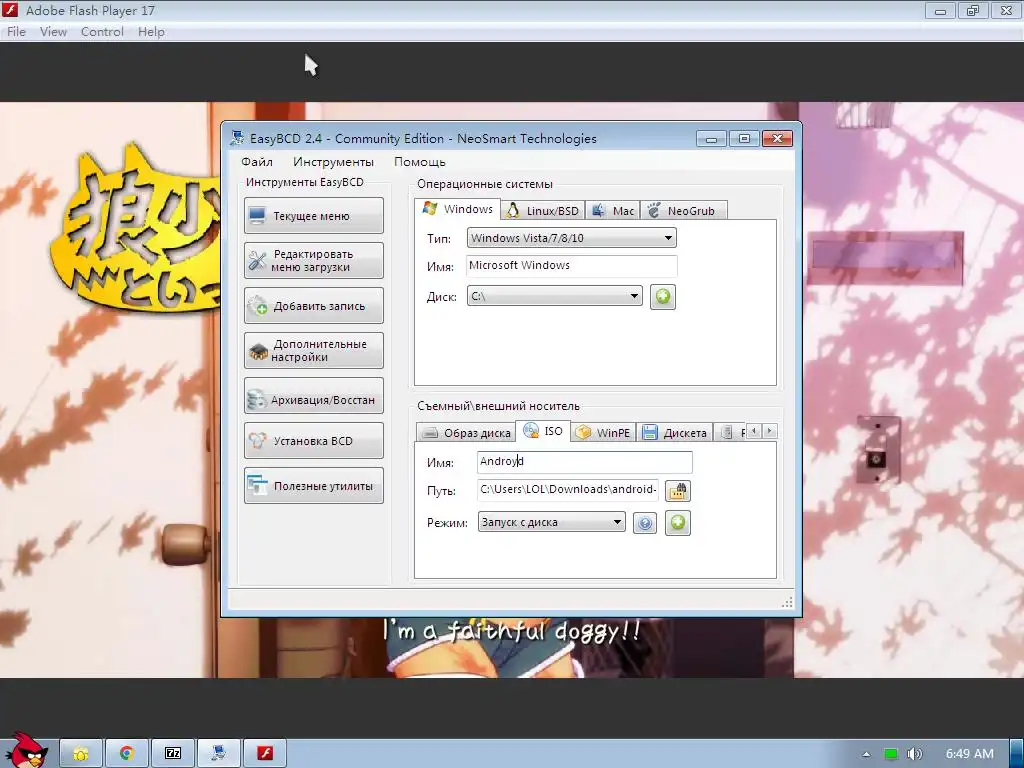The width and height of the screenshot is (1024, 768).
Task: Click the browse for ISO file icon
Action: (678, 490)
